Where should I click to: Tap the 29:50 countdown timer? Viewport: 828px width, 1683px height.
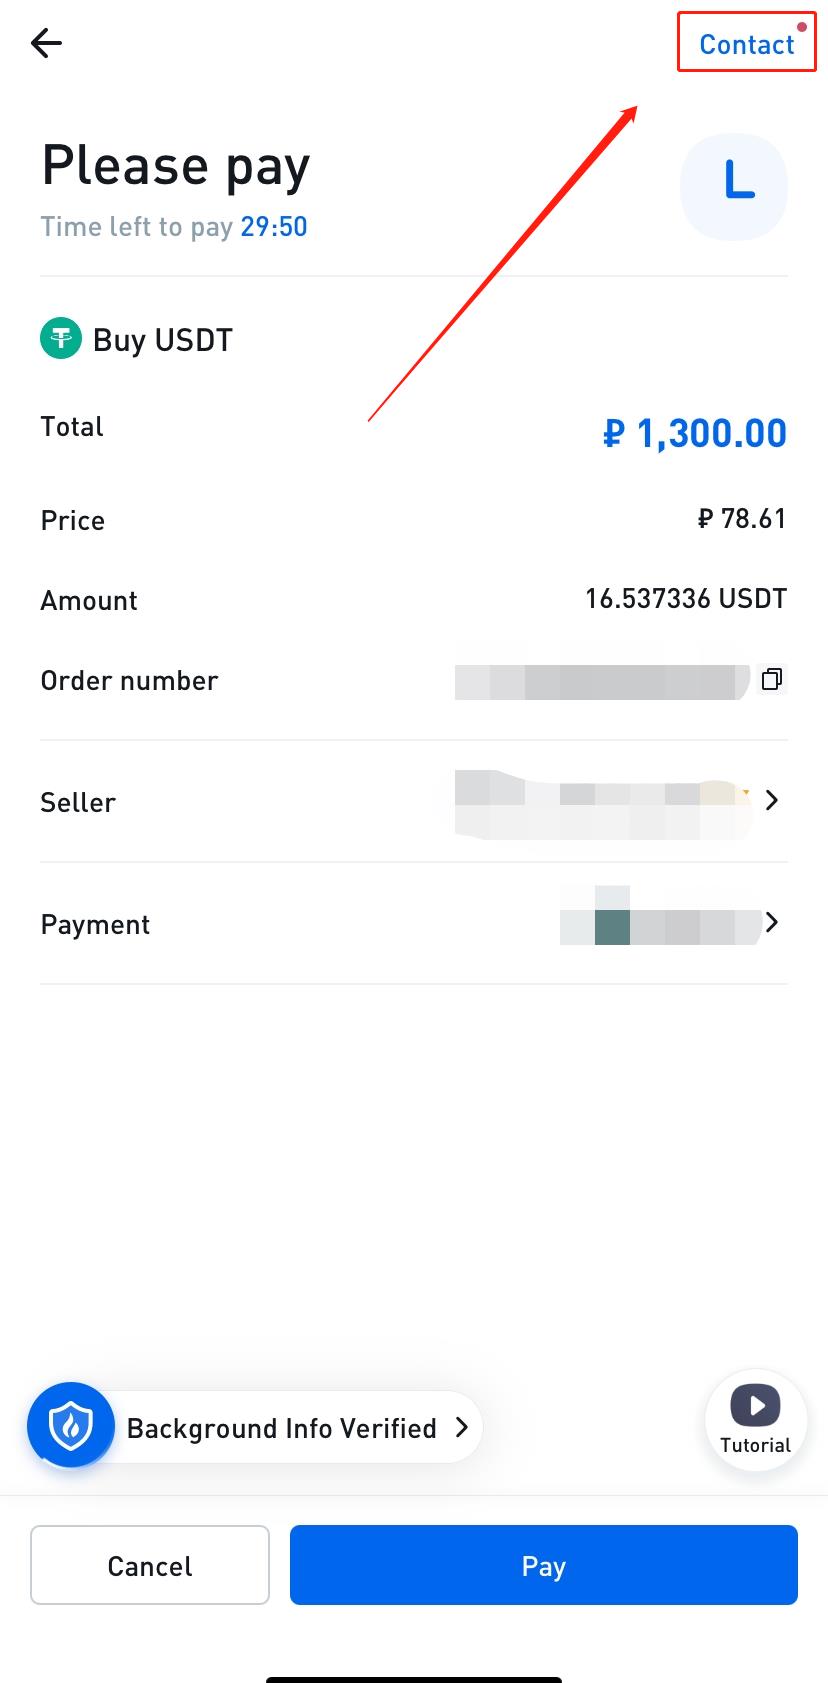pos(274,227)
